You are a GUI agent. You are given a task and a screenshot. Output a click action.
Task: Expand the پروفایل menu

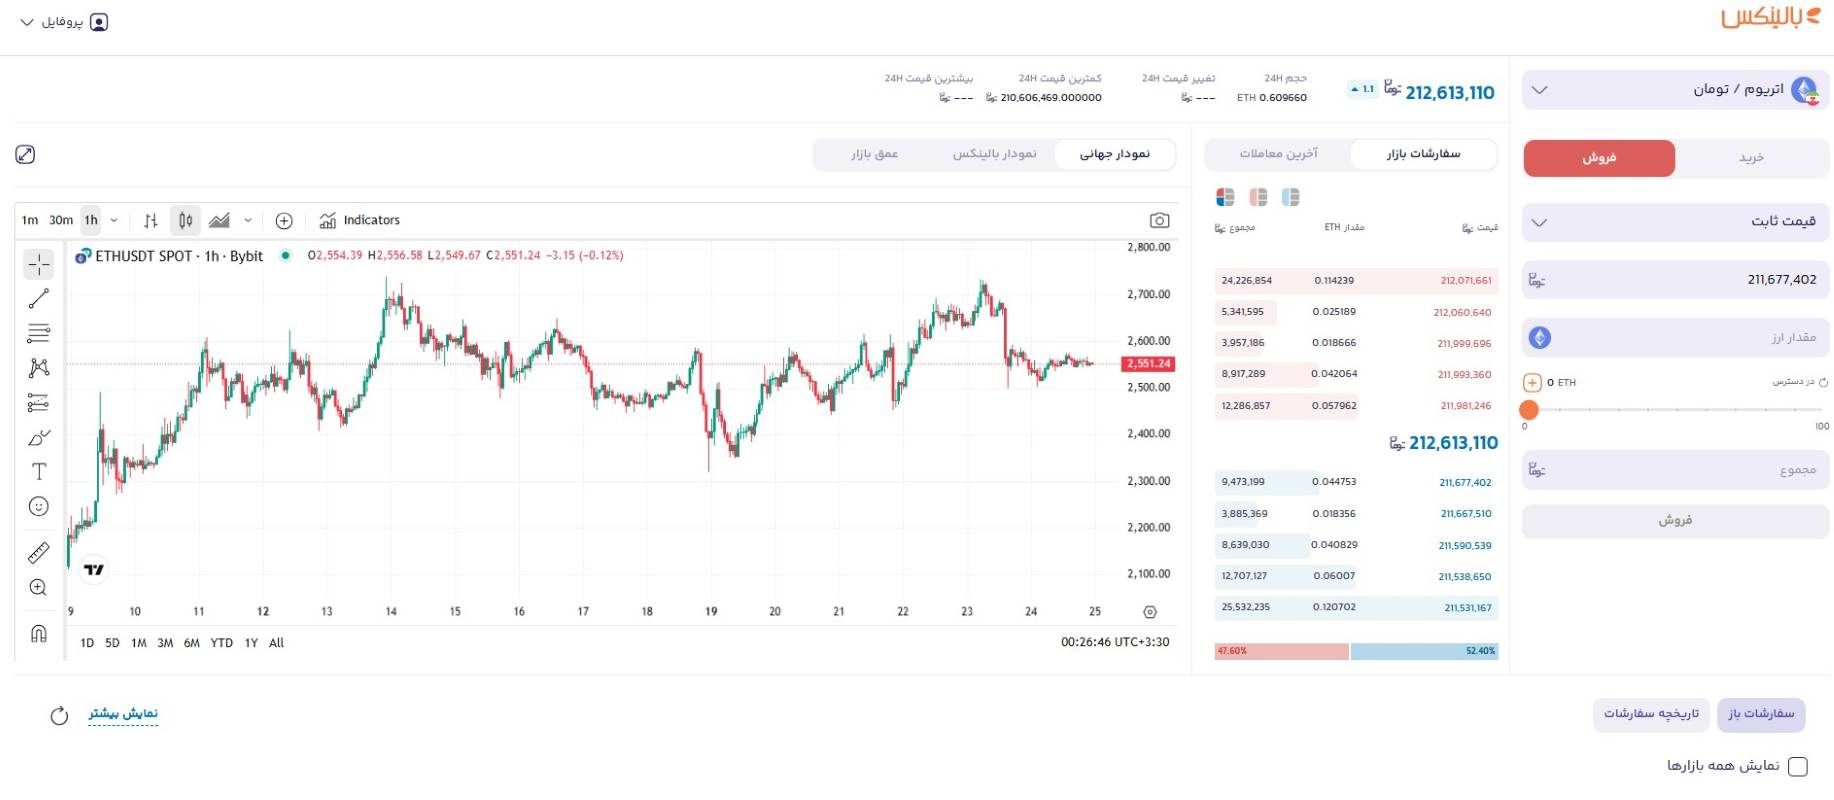(x=64, y=22)
